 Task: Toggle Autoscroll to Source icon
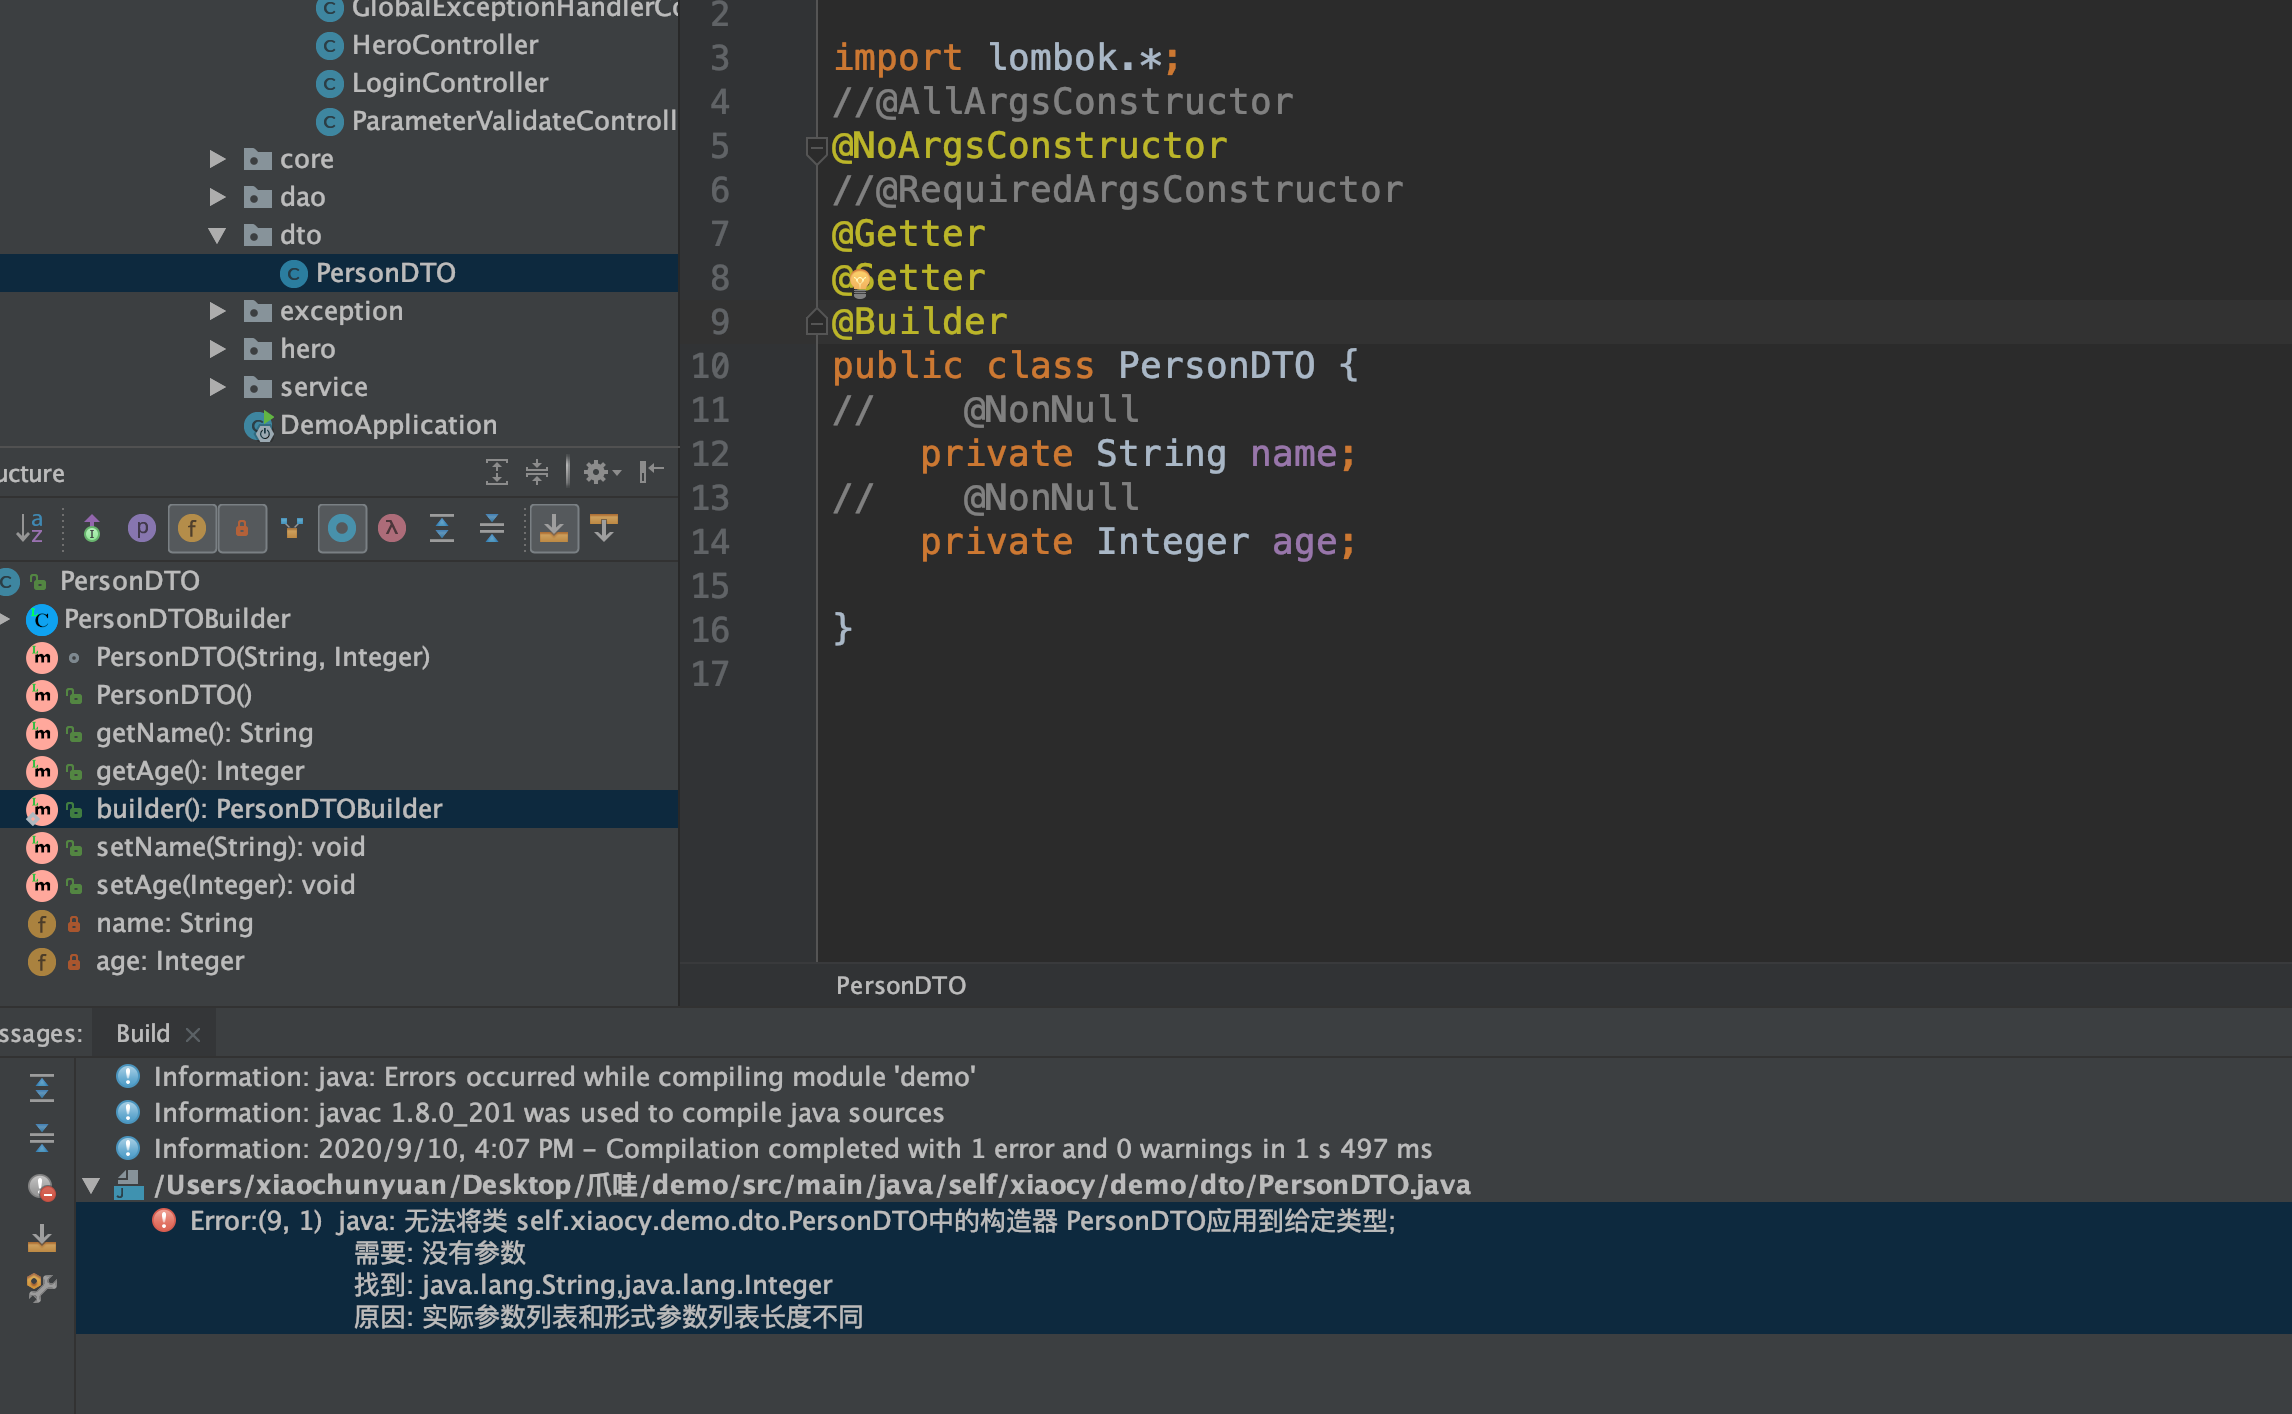point(553,528)
